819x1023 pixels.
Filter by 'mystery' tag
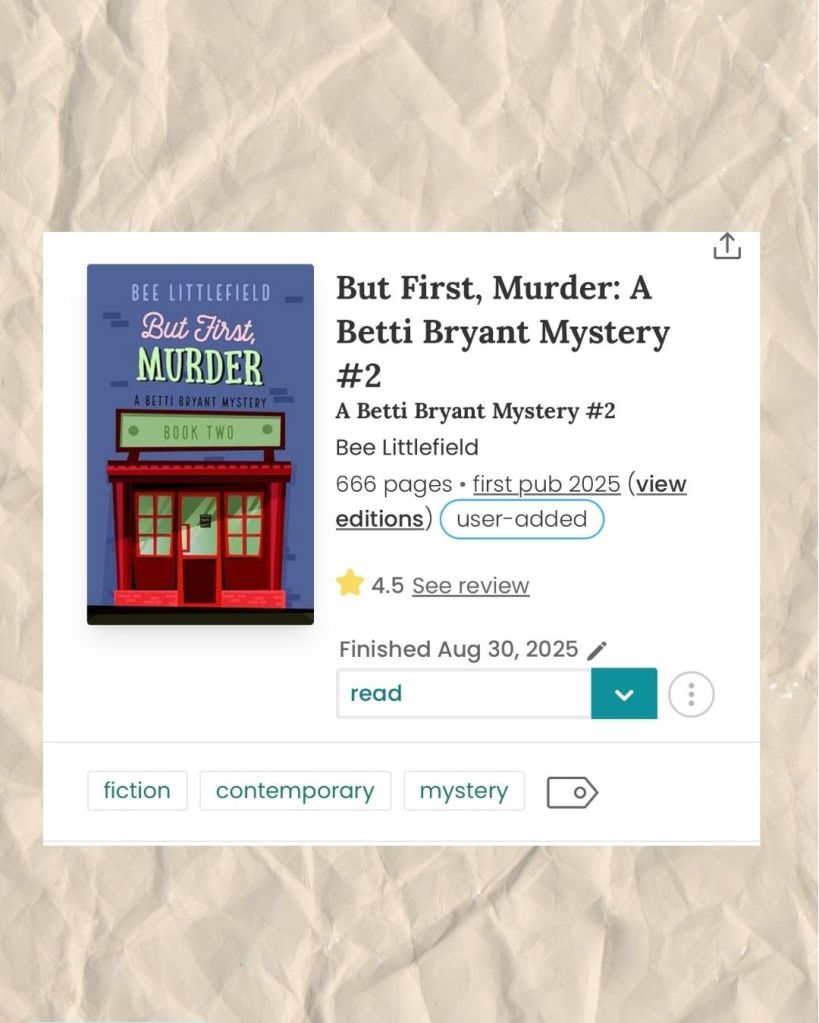click(x=464, y=791)
